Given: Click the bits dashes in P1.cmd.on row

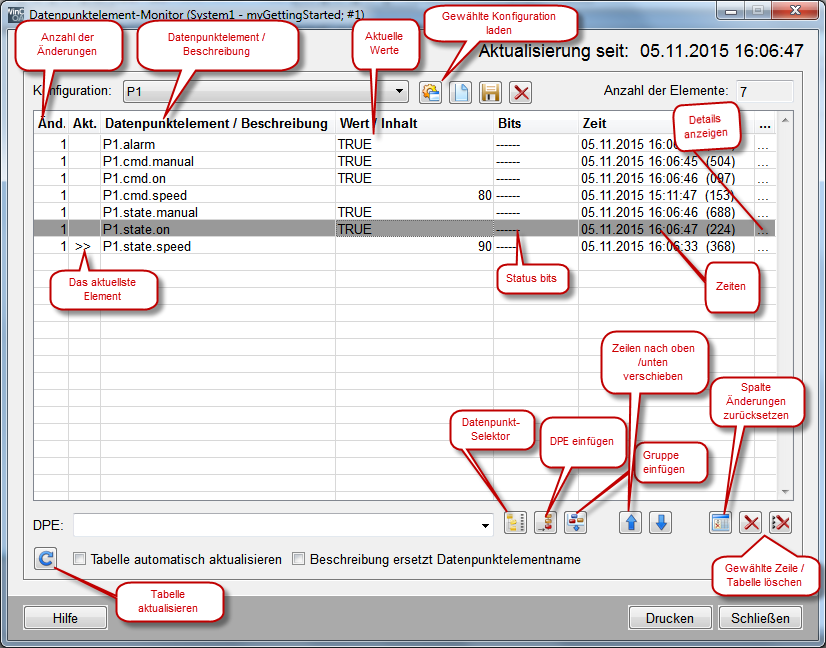Looking at the screenshot, I should 508,179.
